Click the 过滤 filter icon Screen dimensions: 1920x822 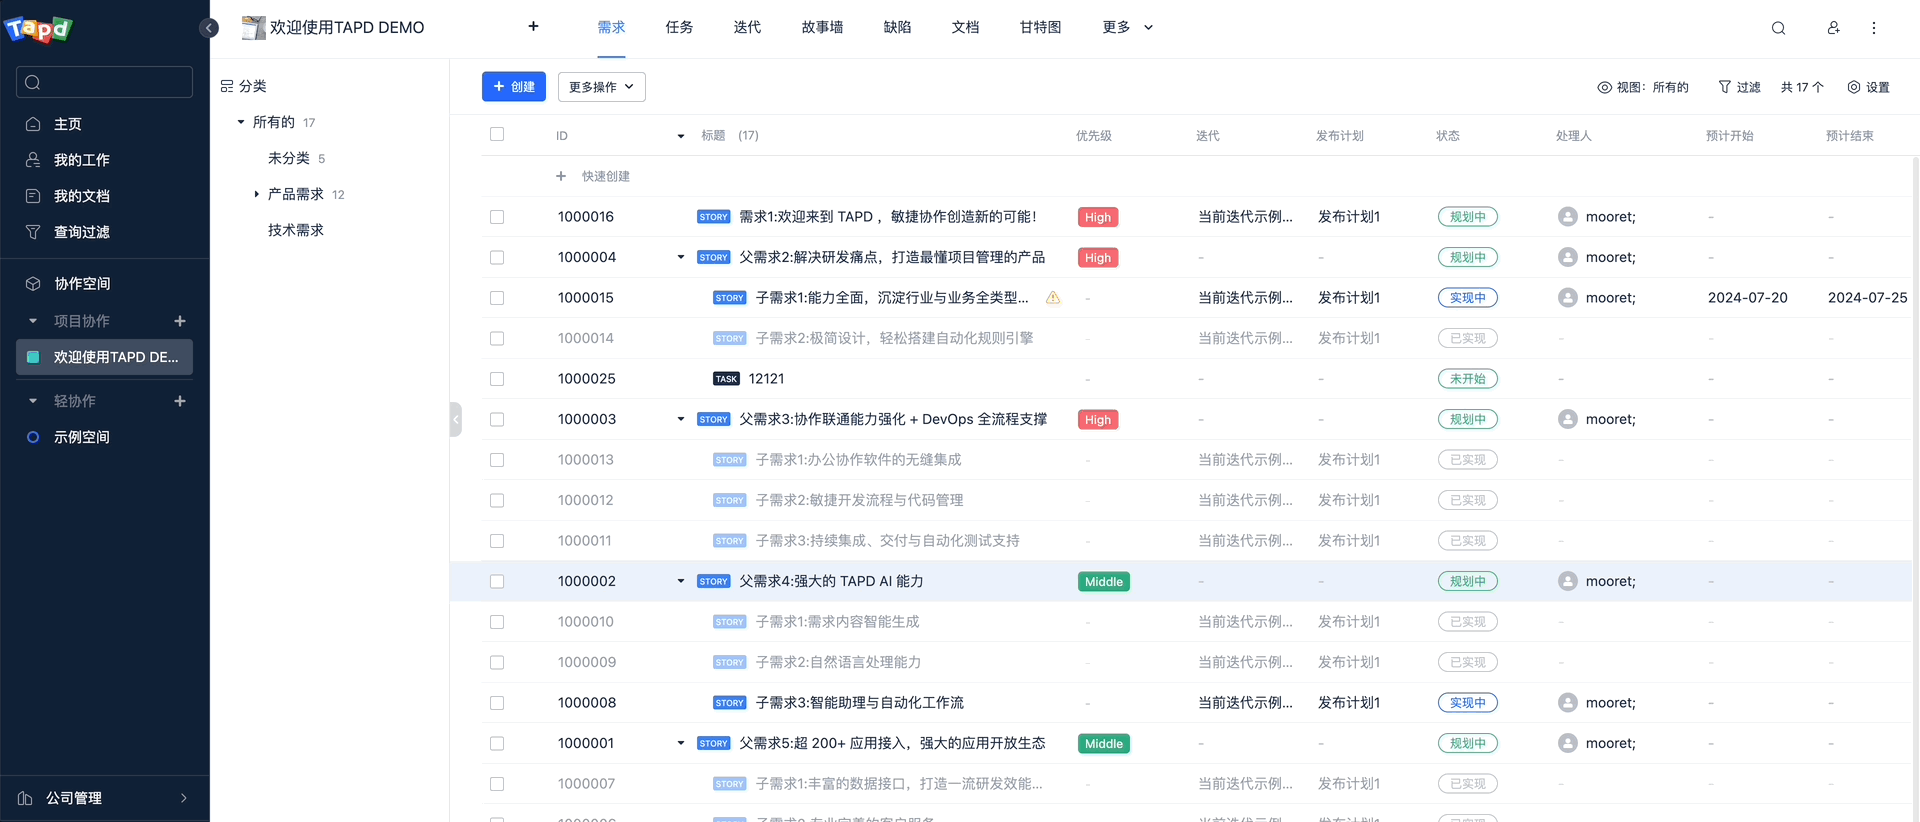point(1725,87)
